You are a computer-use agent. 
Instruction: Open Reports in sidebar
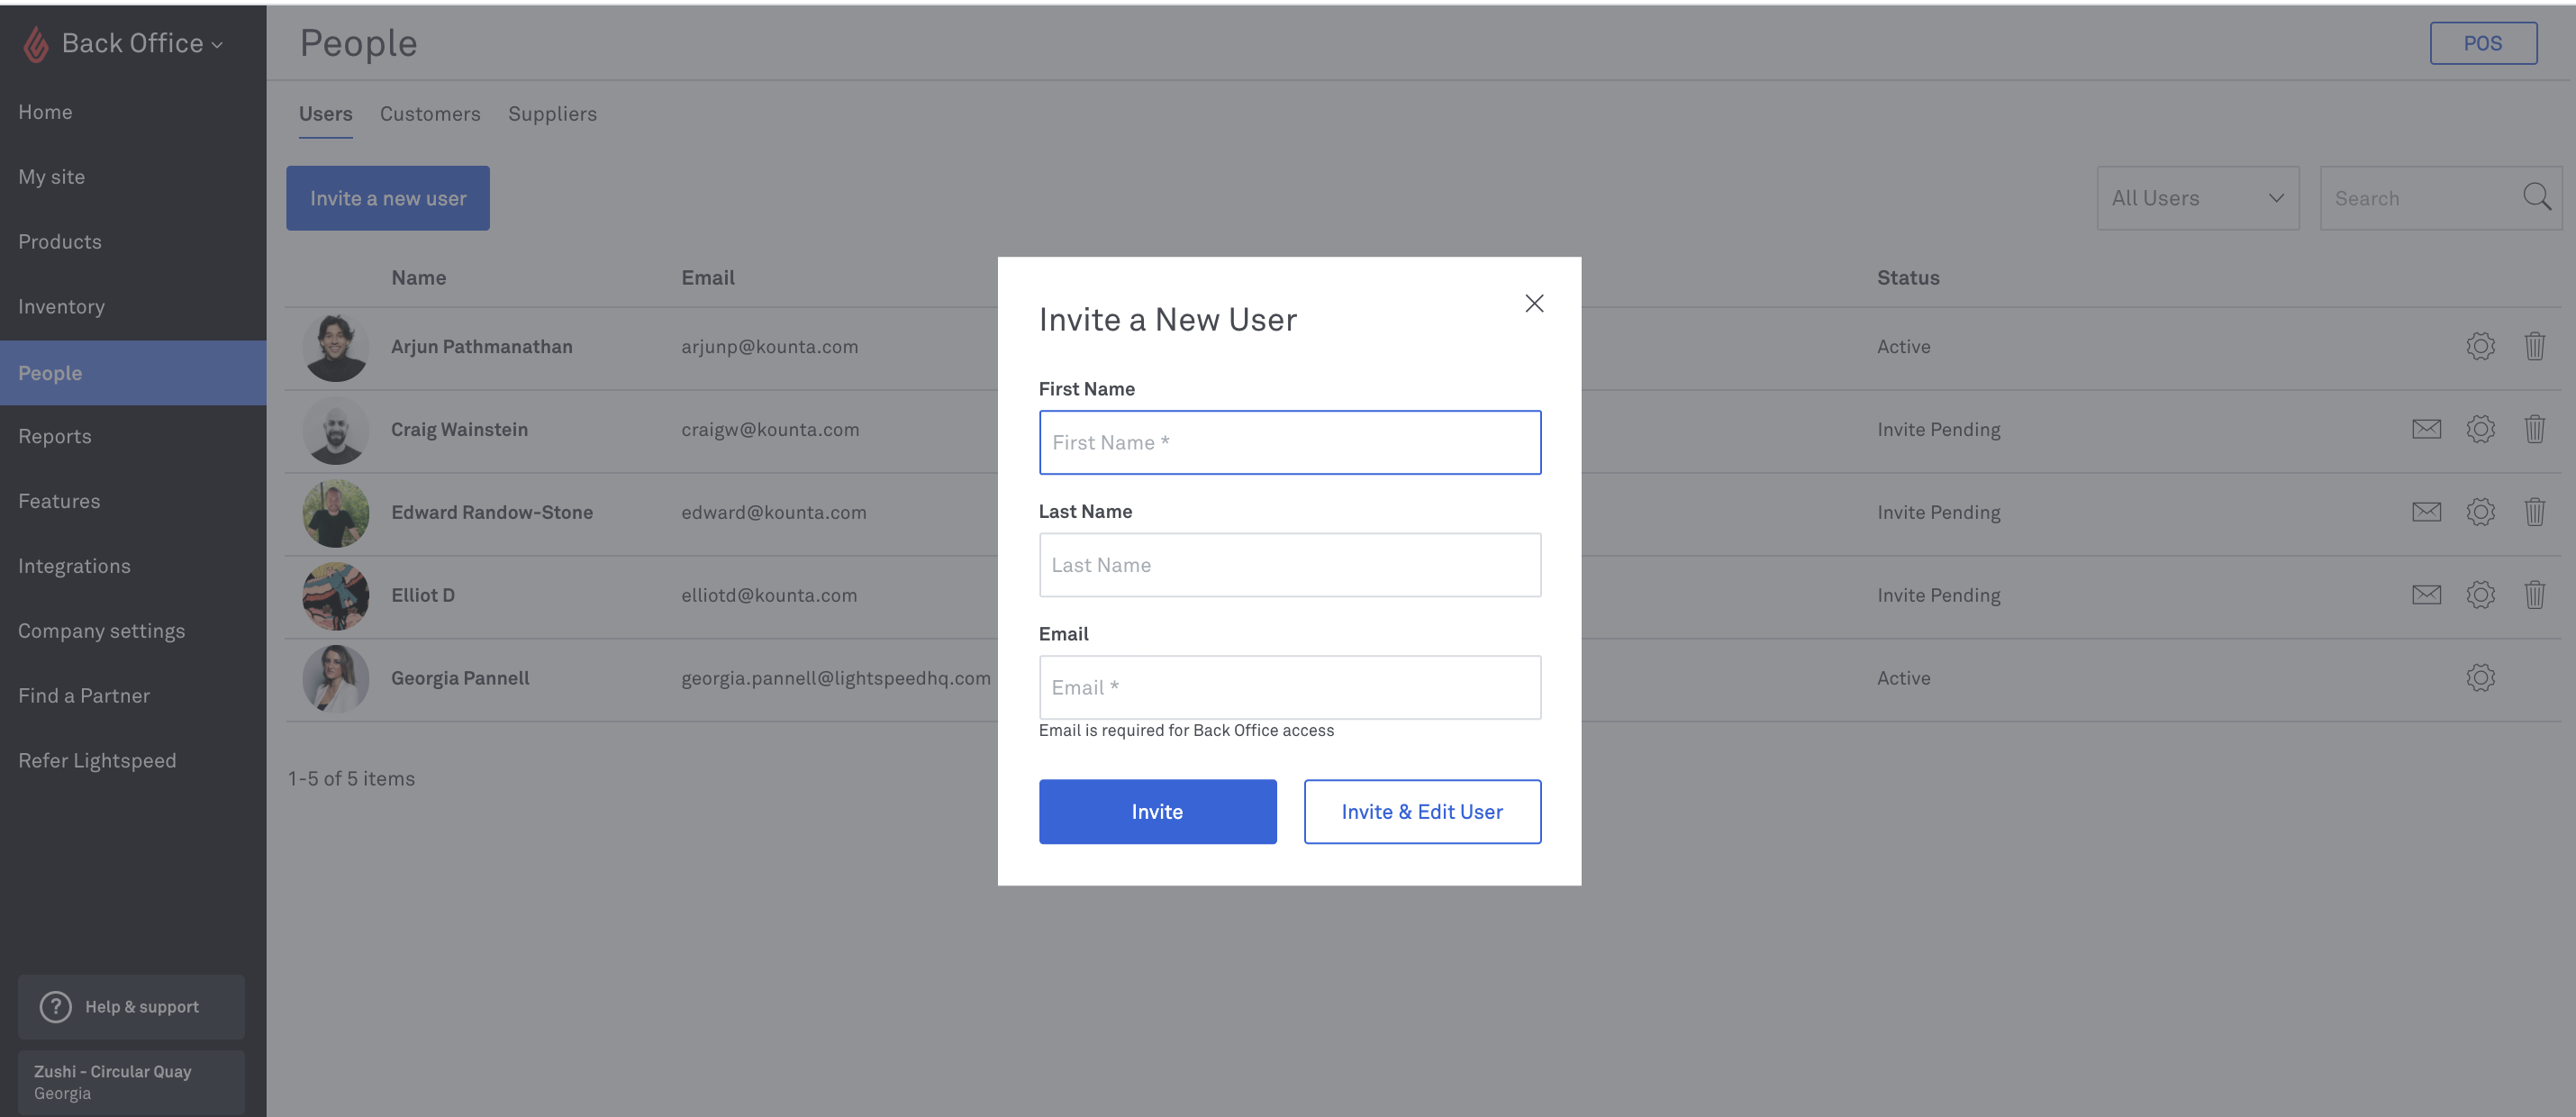click(x=55, y=437)
